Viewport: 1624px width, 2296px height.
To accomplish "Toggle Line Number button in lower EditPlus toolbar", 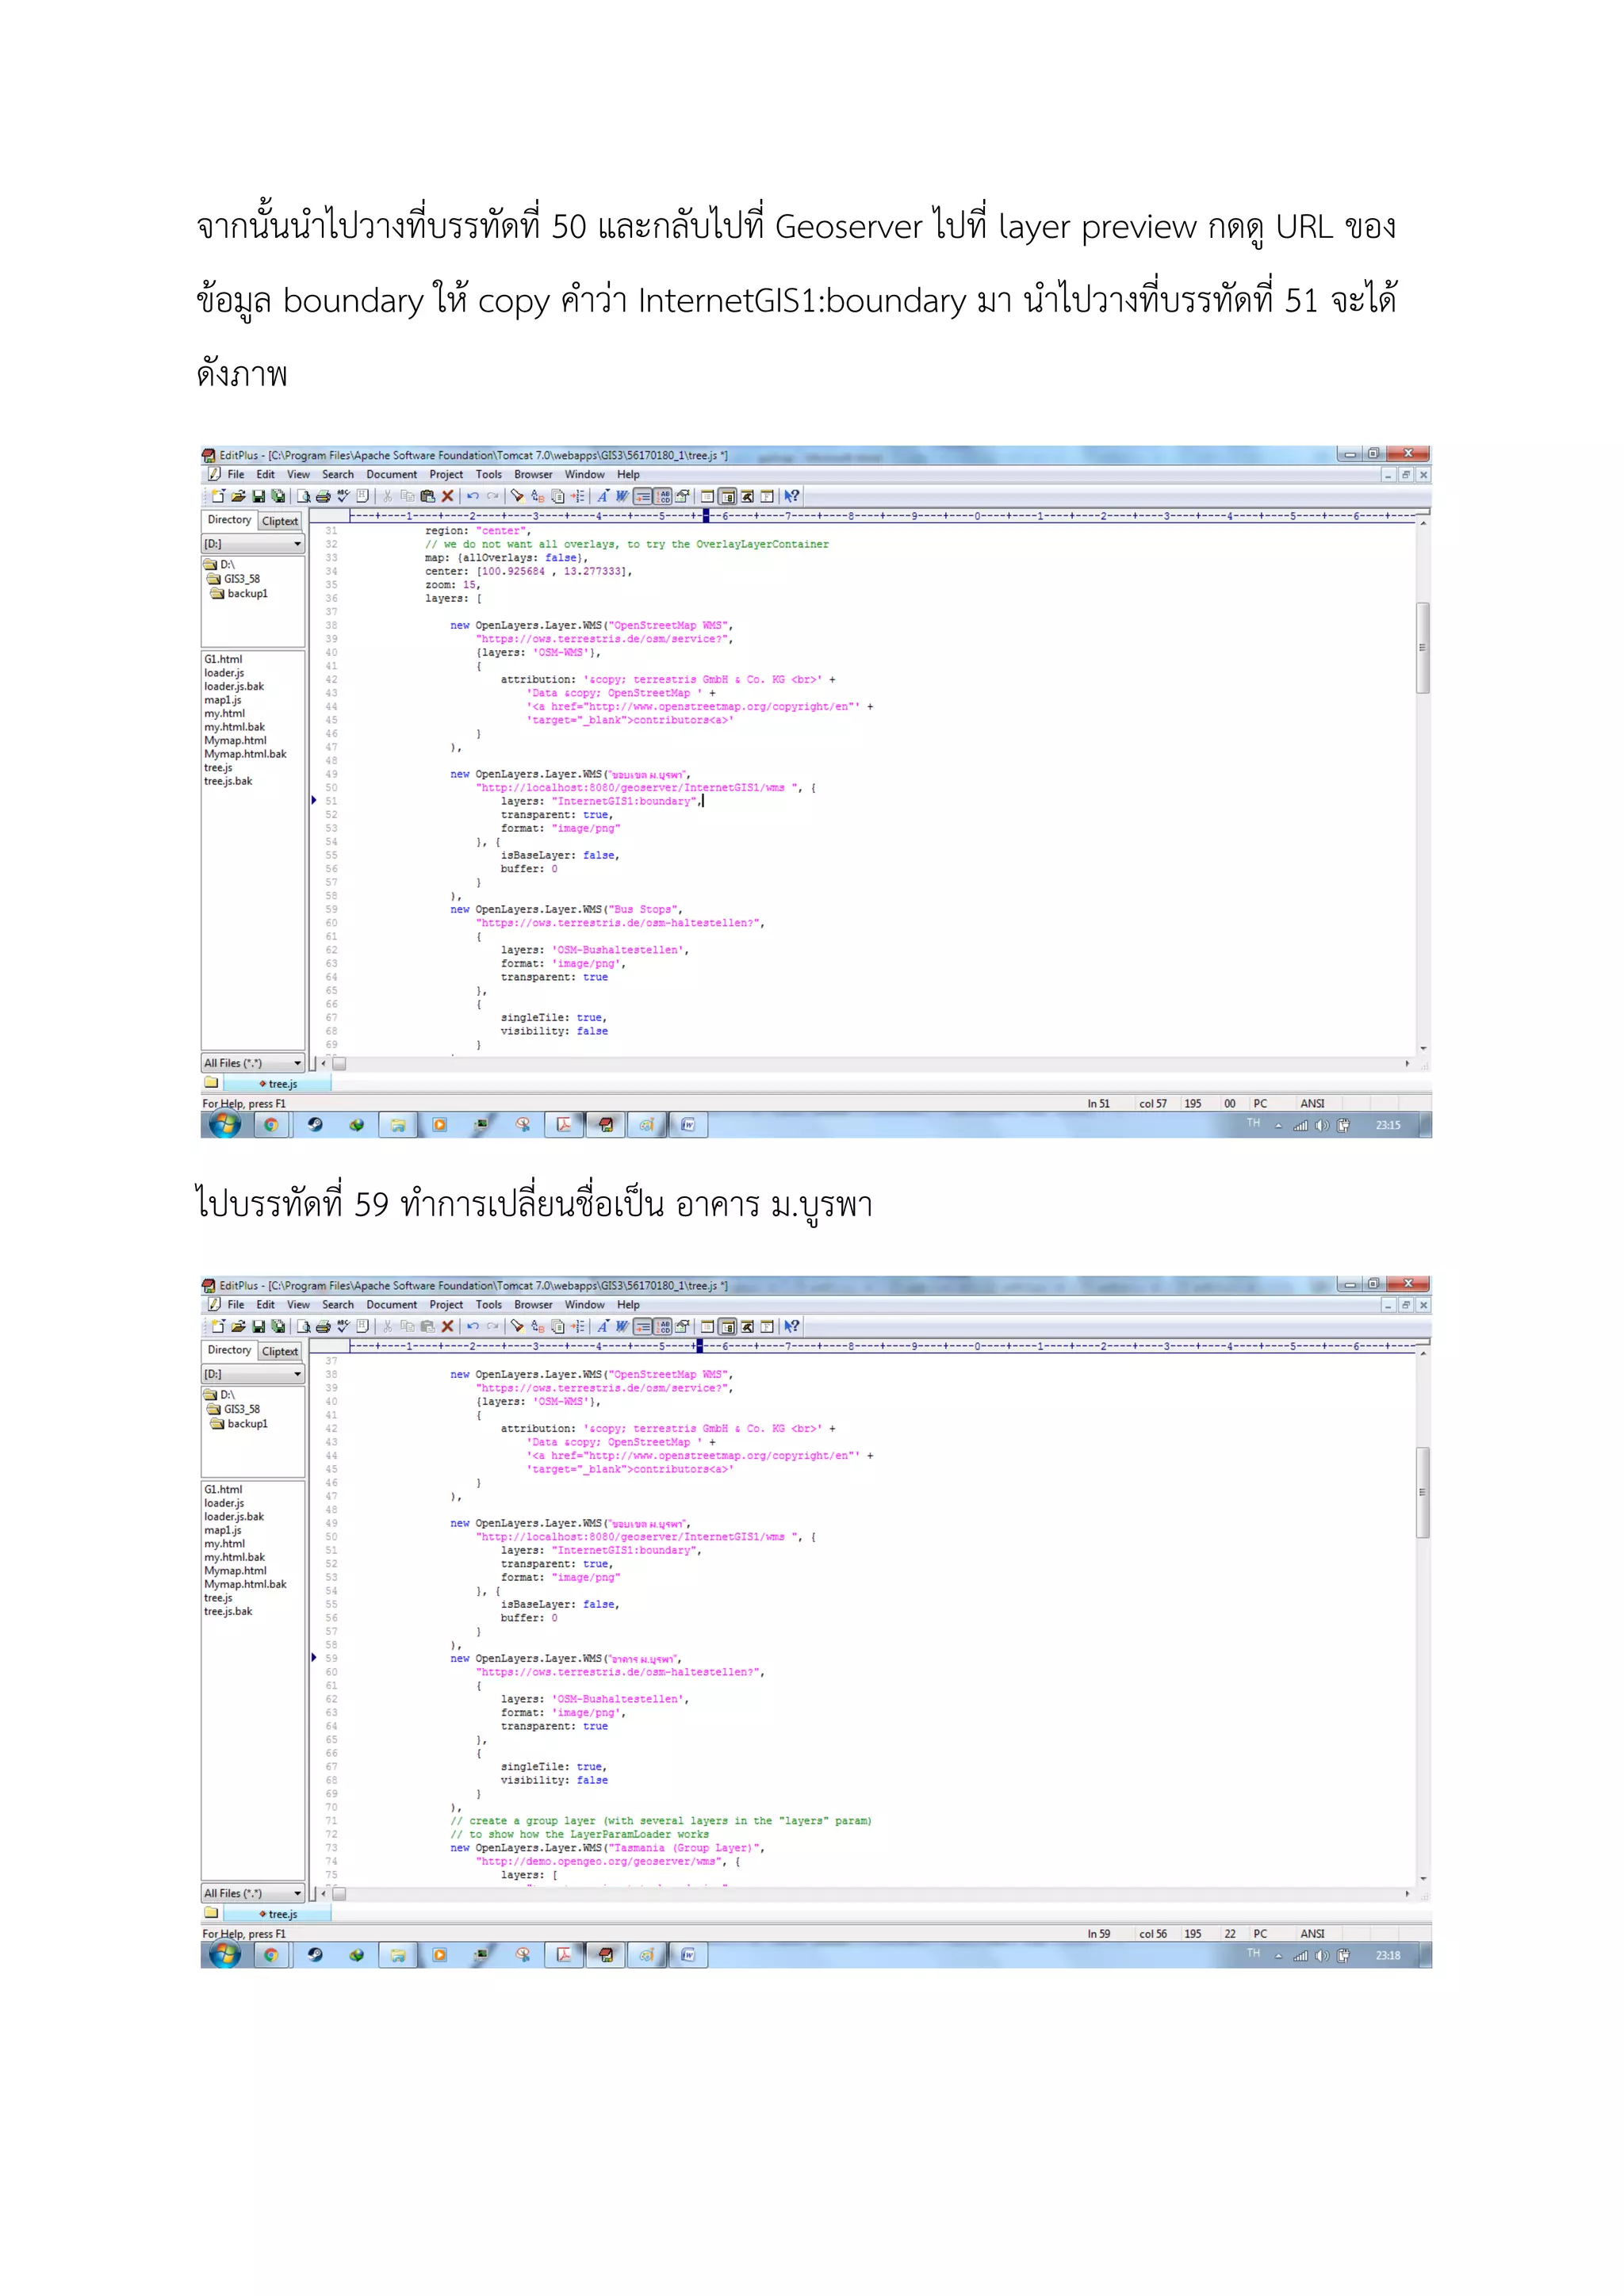I will tap(663, 1326).
